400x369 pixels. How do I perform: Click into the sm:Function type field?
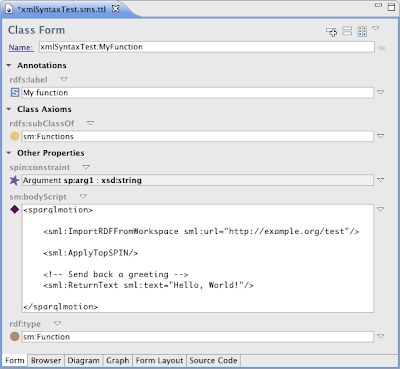coord(198,337)
